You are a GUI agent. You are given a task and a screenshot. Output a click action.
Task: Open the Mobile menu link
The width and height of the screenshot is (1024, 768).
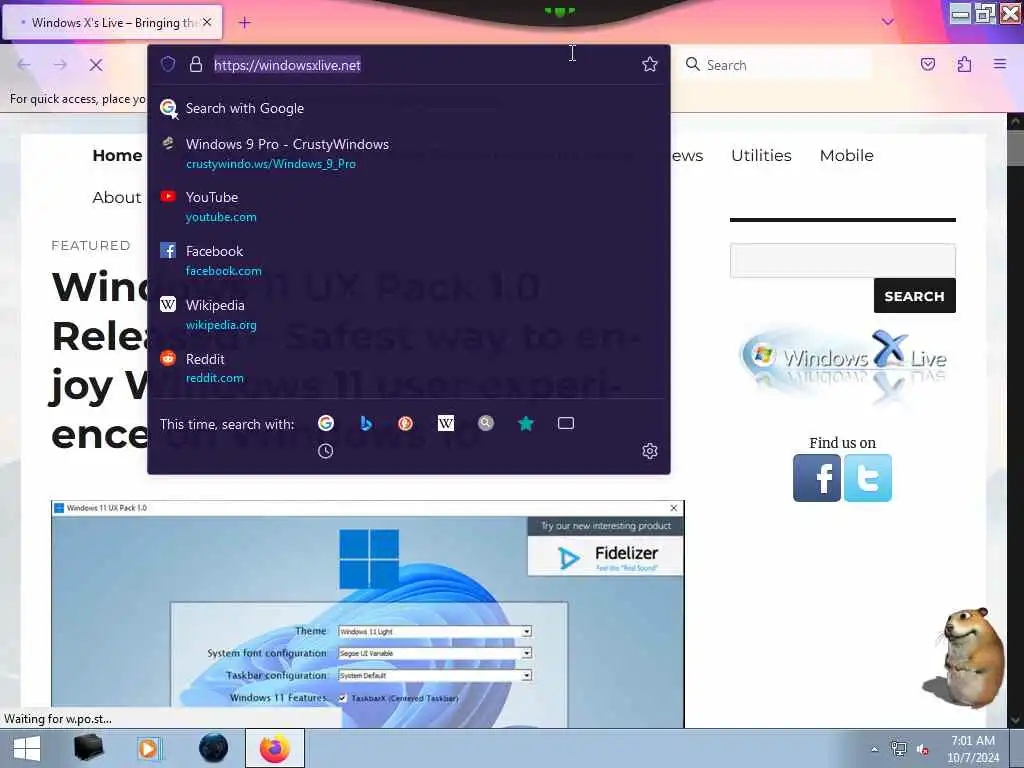click(x=846, y=155)
